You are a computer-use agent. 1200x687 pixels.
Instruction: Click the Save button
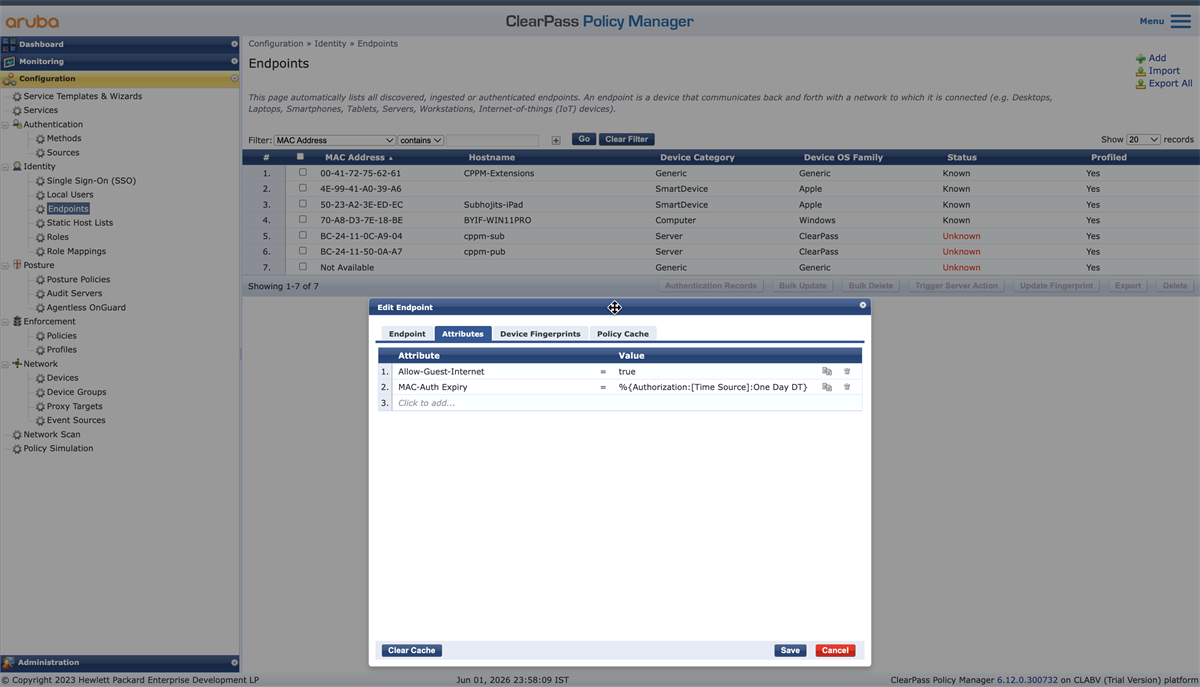[x=790, y=650]
